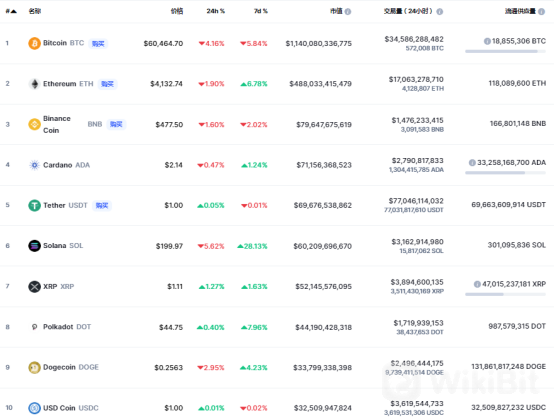Click the Cardano logo icon
This screenshot has height=418, width=554.
click(x=34, y=165)
